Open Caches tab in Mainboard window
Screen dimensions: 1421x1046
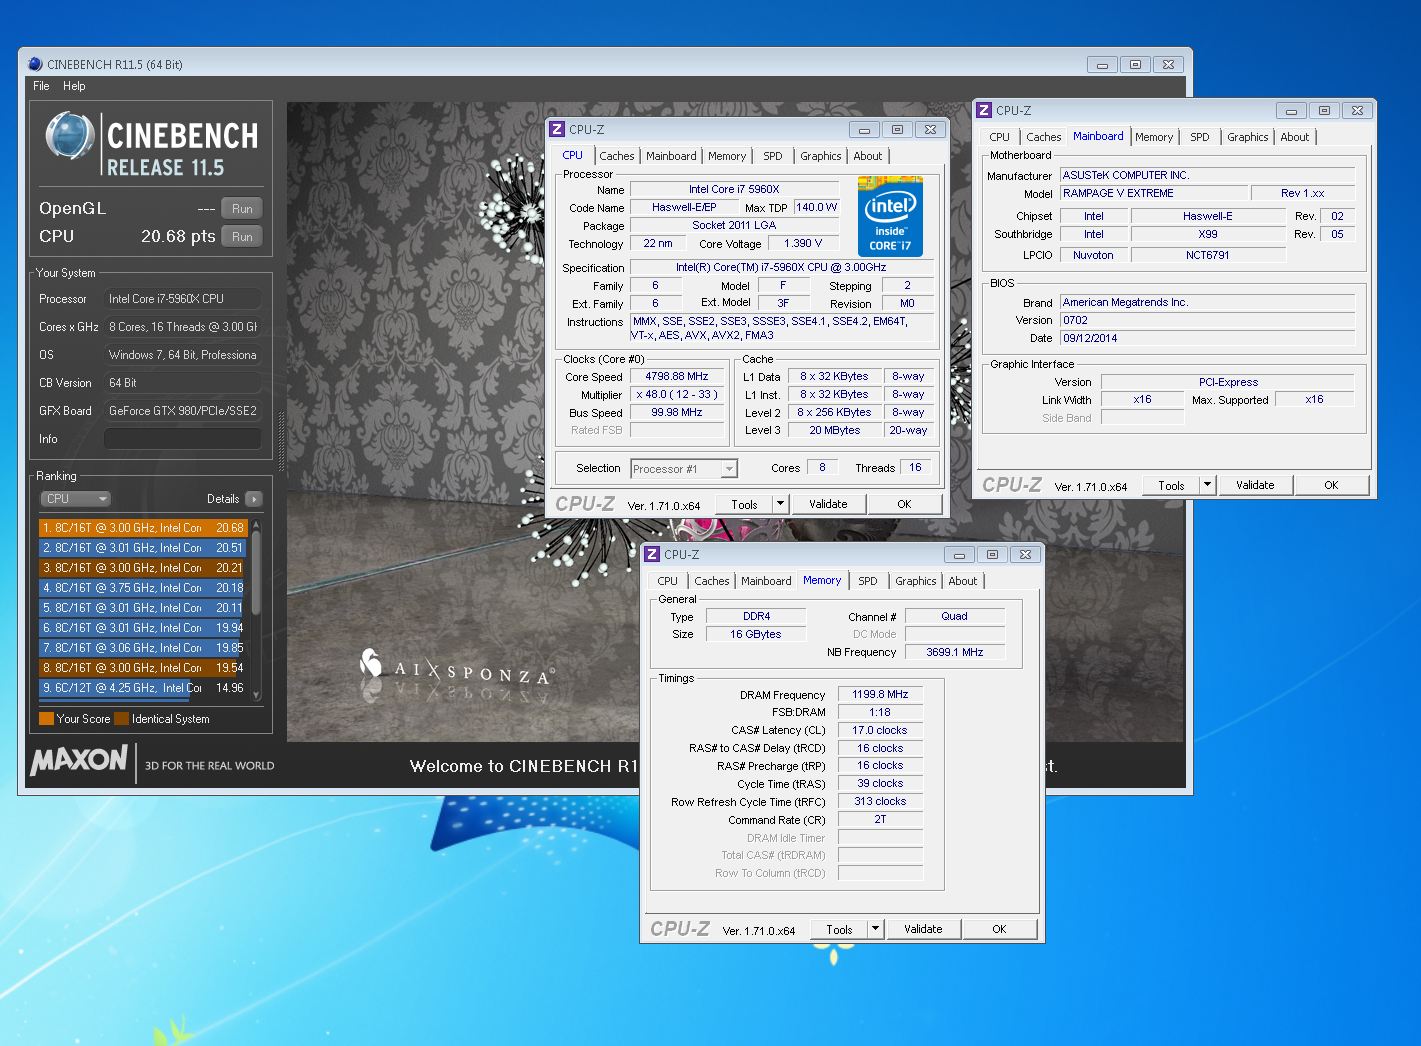click(1044, 137)
